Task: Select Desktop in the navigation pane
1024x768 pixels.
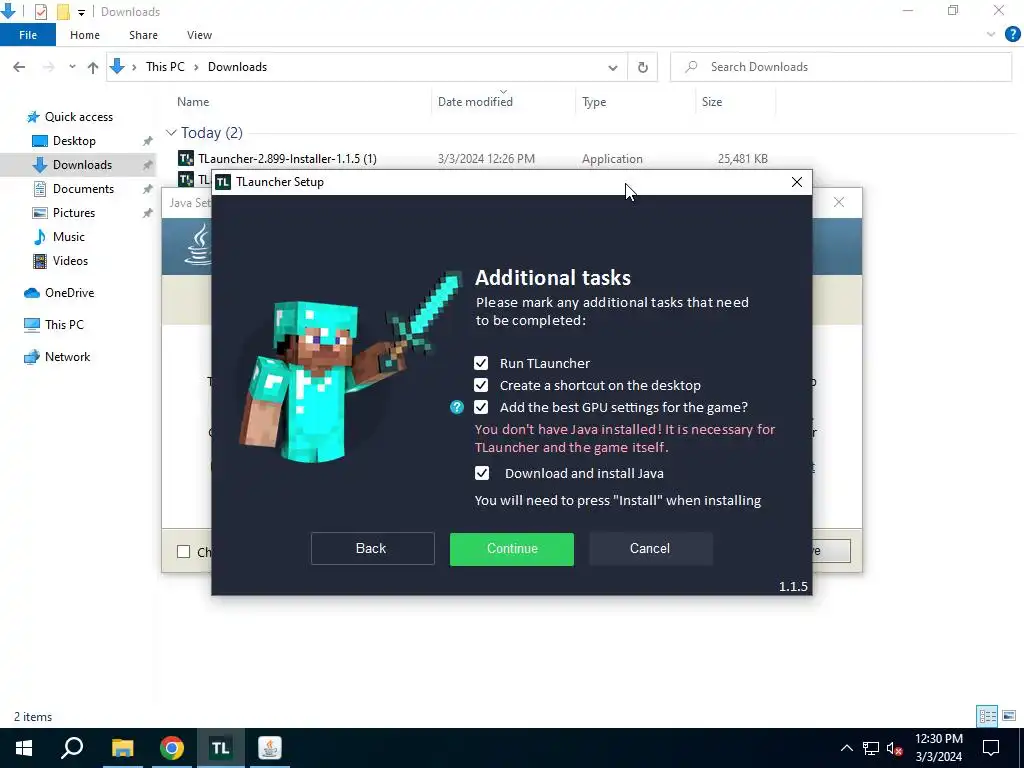Action: point(74,141)
